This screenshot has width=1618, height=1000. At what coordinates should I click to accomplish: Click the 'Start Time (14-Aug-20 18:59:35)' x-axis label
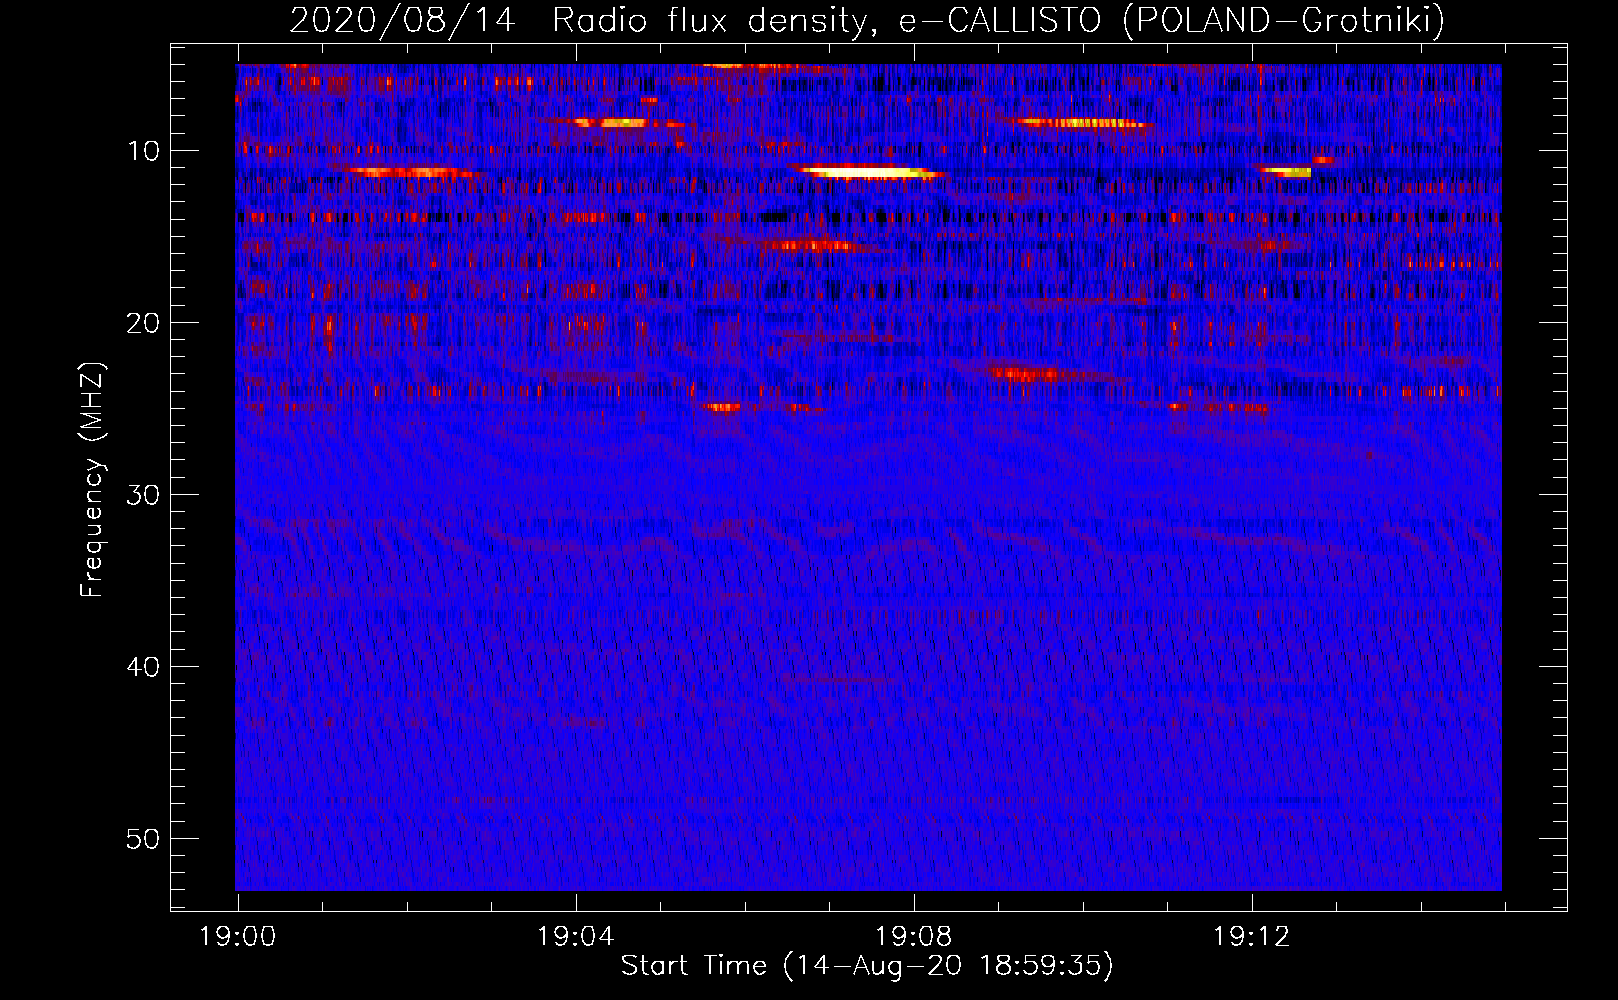pyautogui.click(x=867, y=966)
